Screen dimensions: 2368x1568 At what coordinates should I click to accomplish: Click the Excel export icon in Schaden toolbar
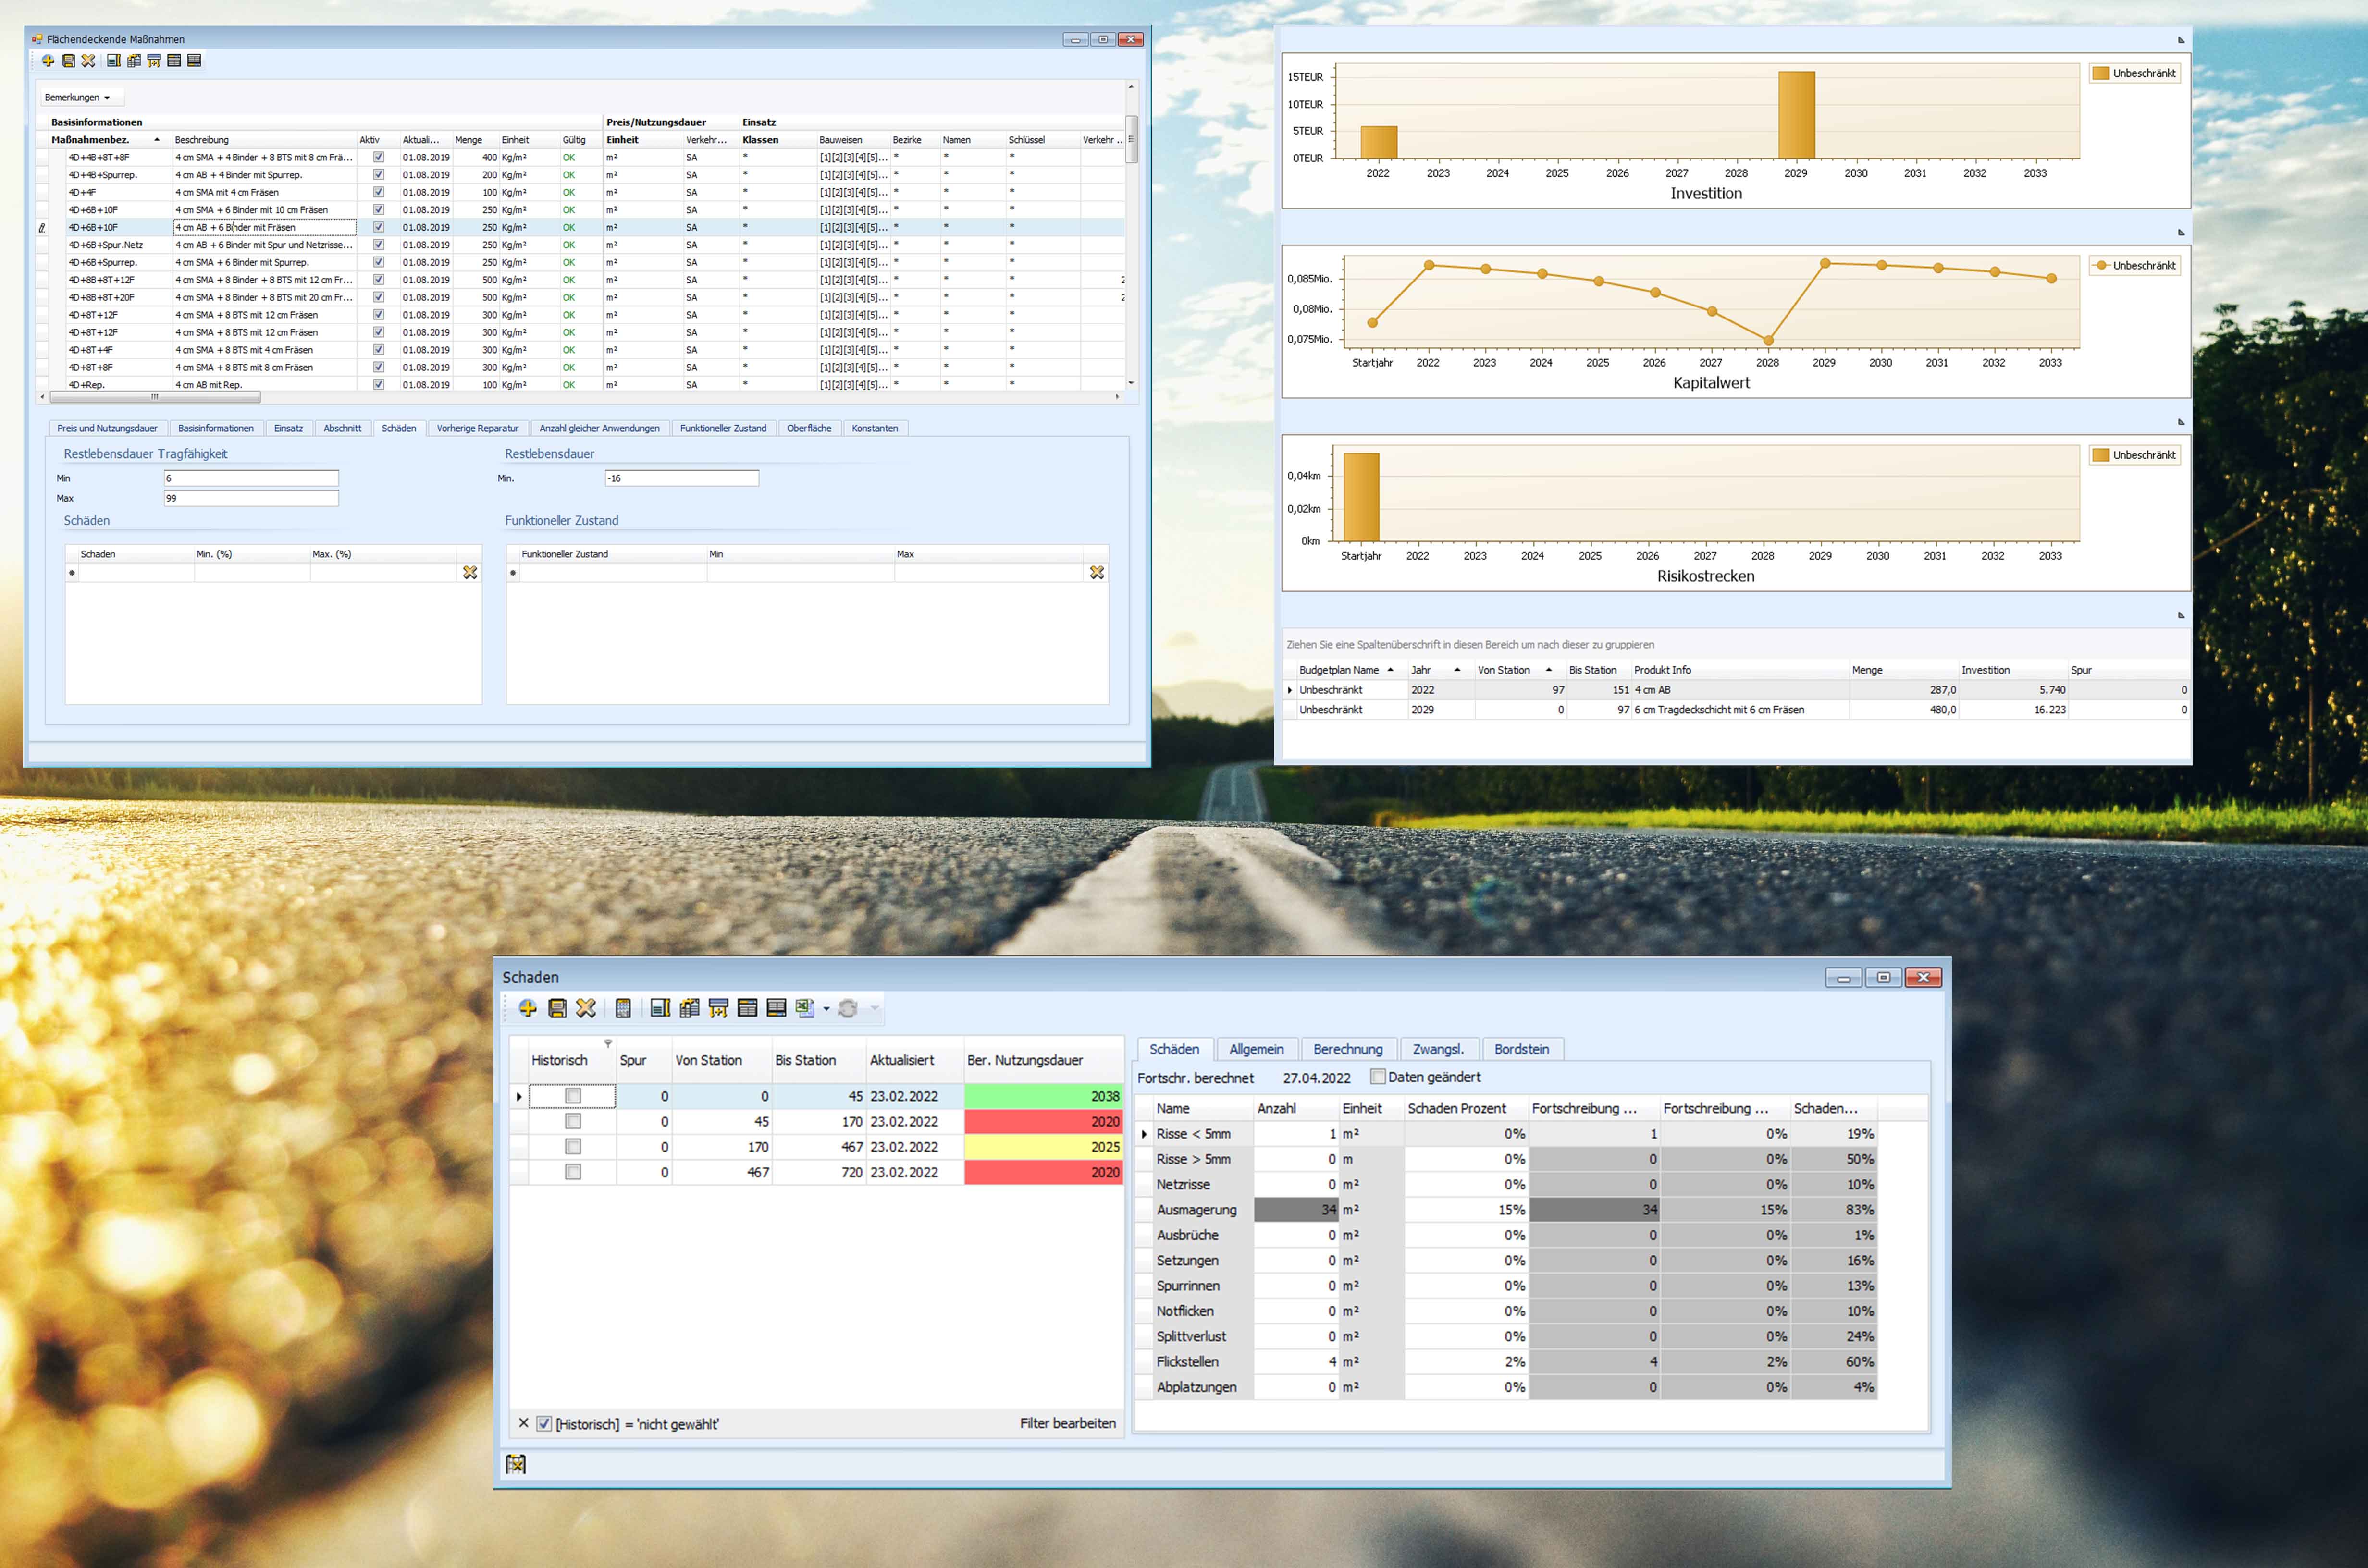coord(804,1008)
